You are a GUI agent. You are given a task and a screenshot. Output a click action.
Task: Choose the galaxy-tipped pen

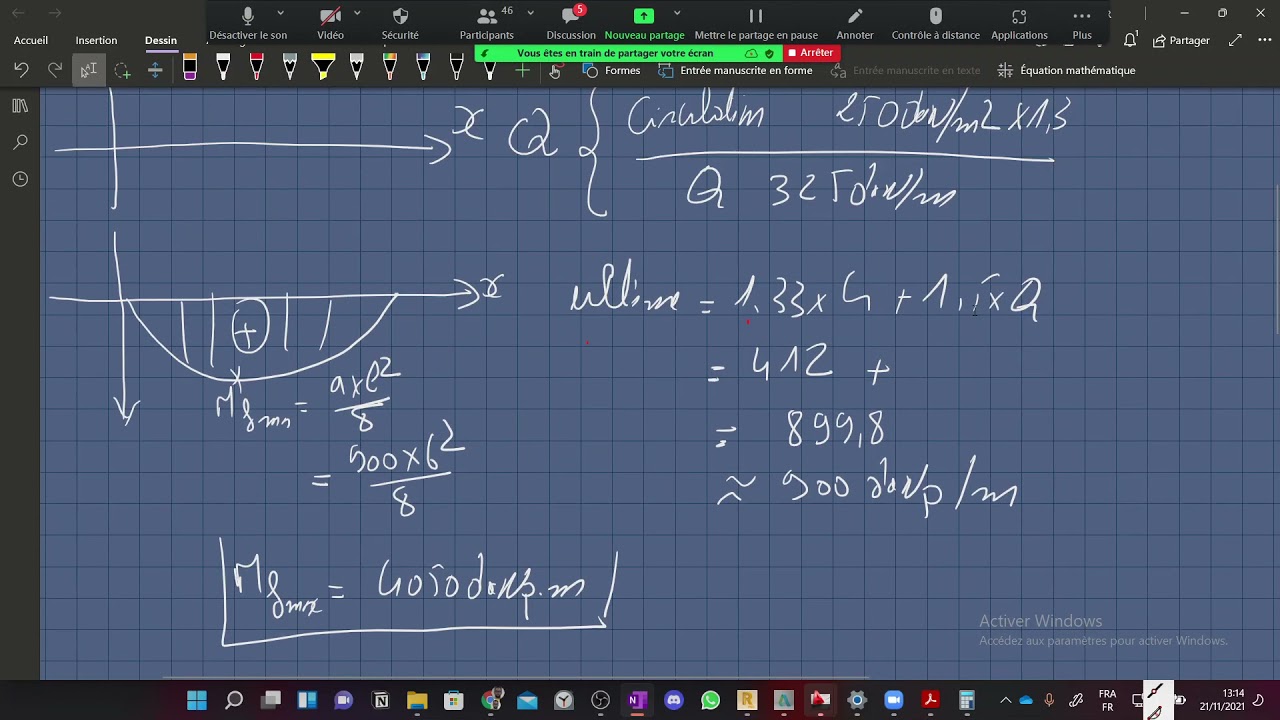423,68
